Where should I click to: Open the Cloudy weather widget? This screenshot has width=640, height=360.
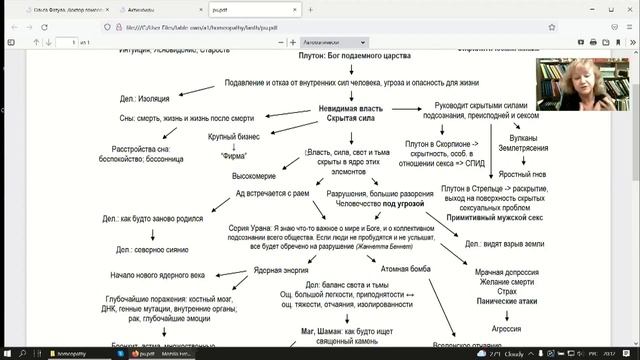500,353
